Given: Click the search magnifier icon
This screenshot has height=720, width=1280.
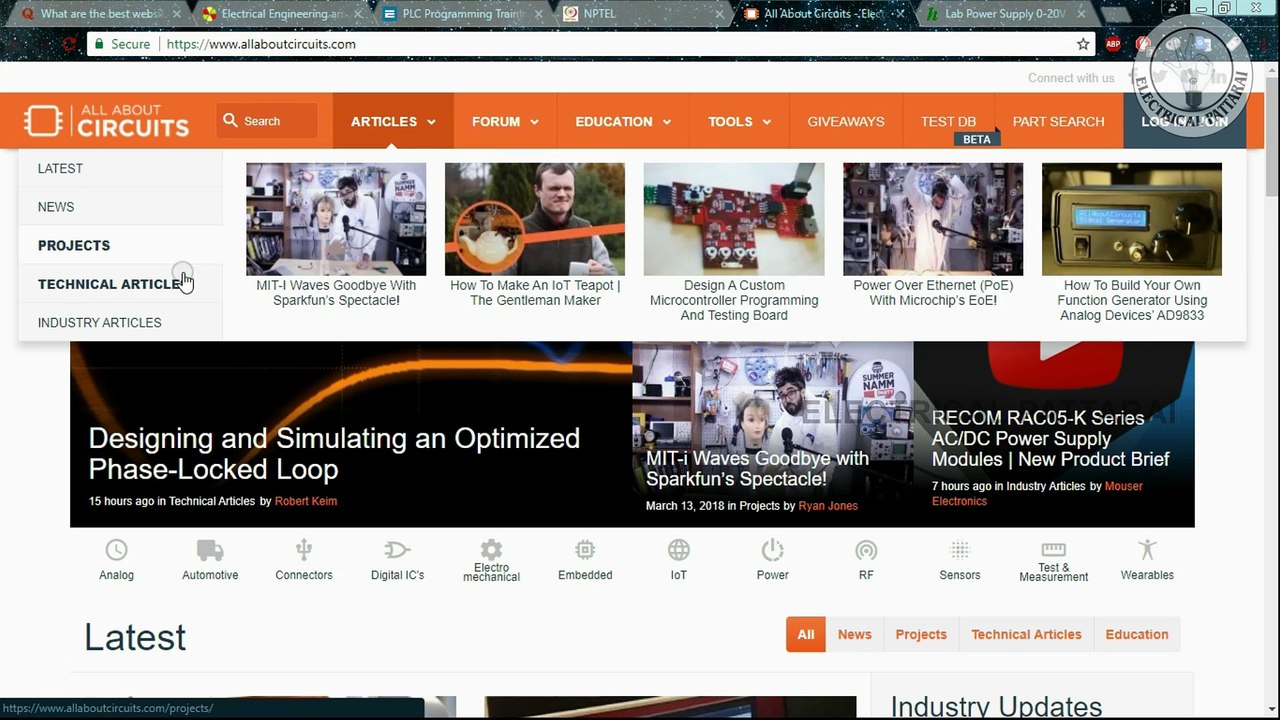Looking at the screenshot, I should 230,121.
